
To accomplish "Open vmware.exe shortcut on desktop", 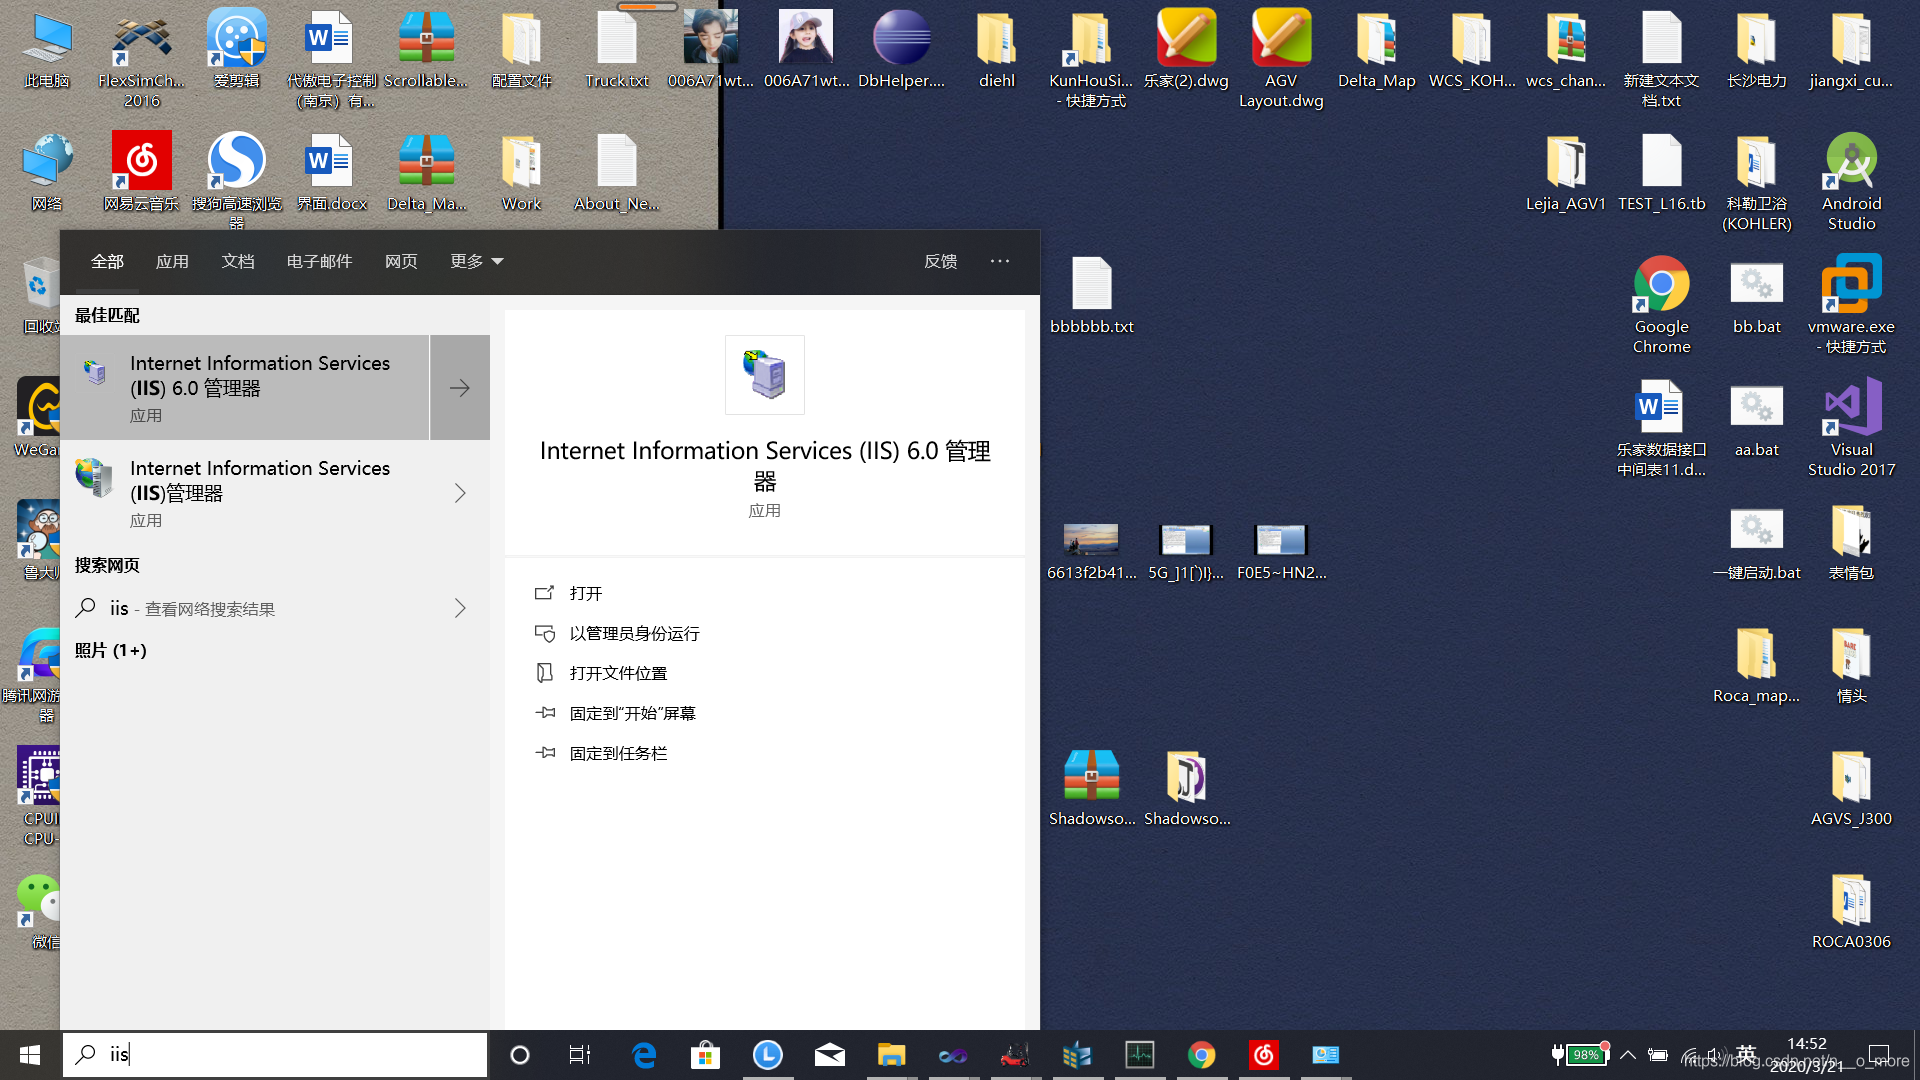I will [x=1851, y=305].
